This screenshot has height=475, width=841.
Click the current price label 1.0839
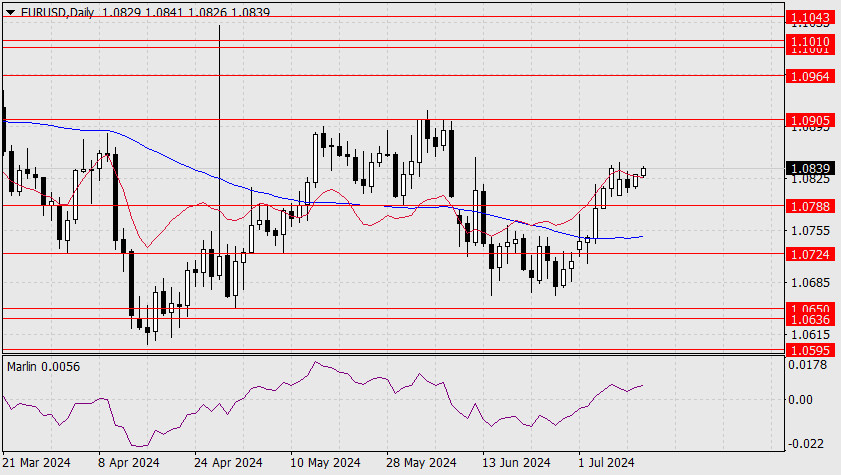[x=810, y=169]
